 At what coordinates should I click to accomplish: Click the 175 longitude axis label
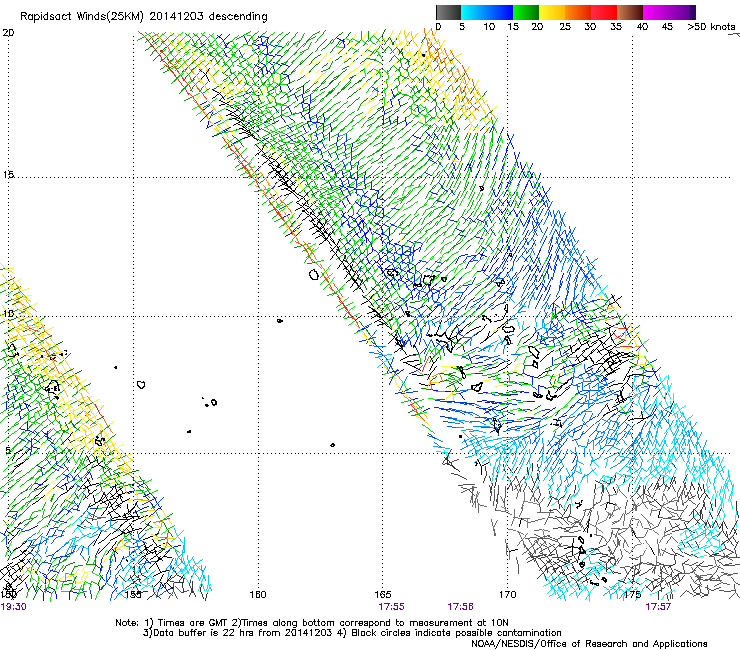tap(632, 594)
